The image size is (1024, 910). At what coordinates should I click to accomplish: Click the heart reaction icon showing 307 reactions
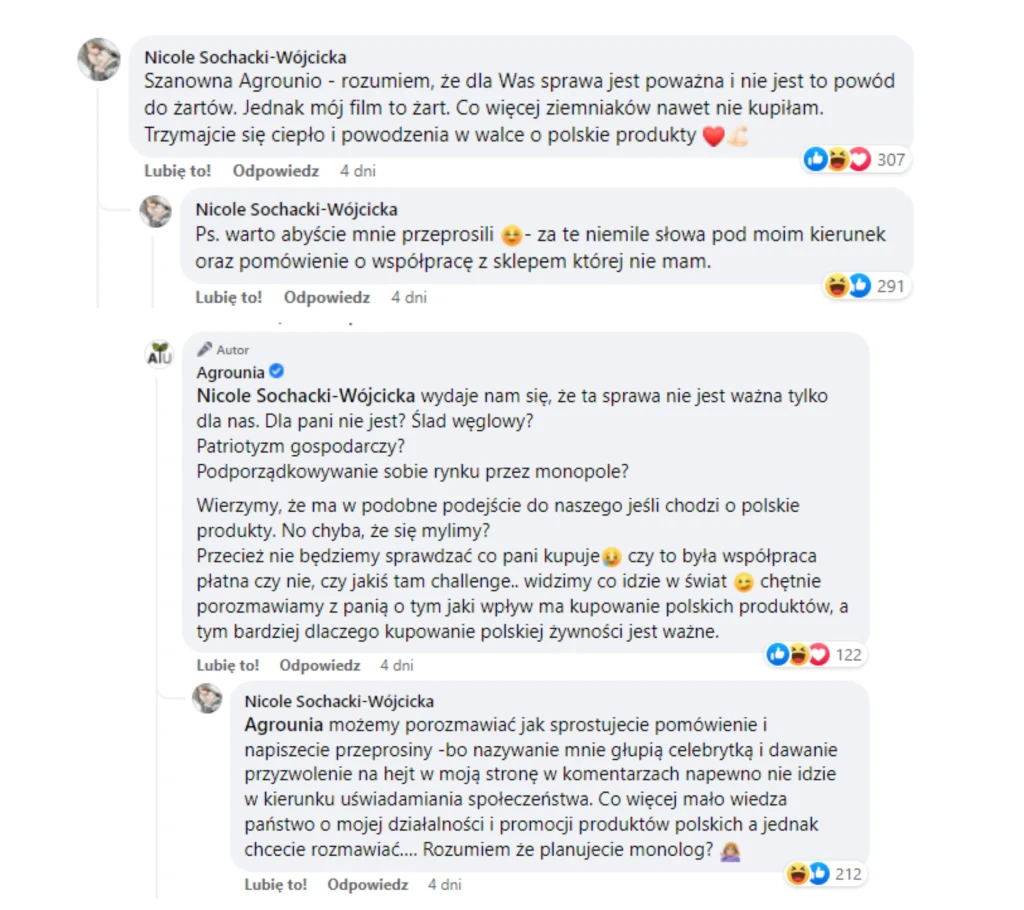(857, 159)
